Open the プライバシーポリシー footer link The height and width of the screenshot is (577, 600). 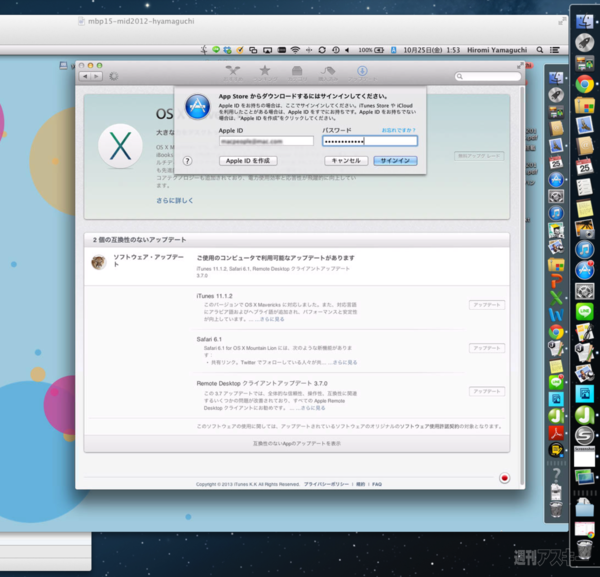pyautogui.click(x=326, y=484)
